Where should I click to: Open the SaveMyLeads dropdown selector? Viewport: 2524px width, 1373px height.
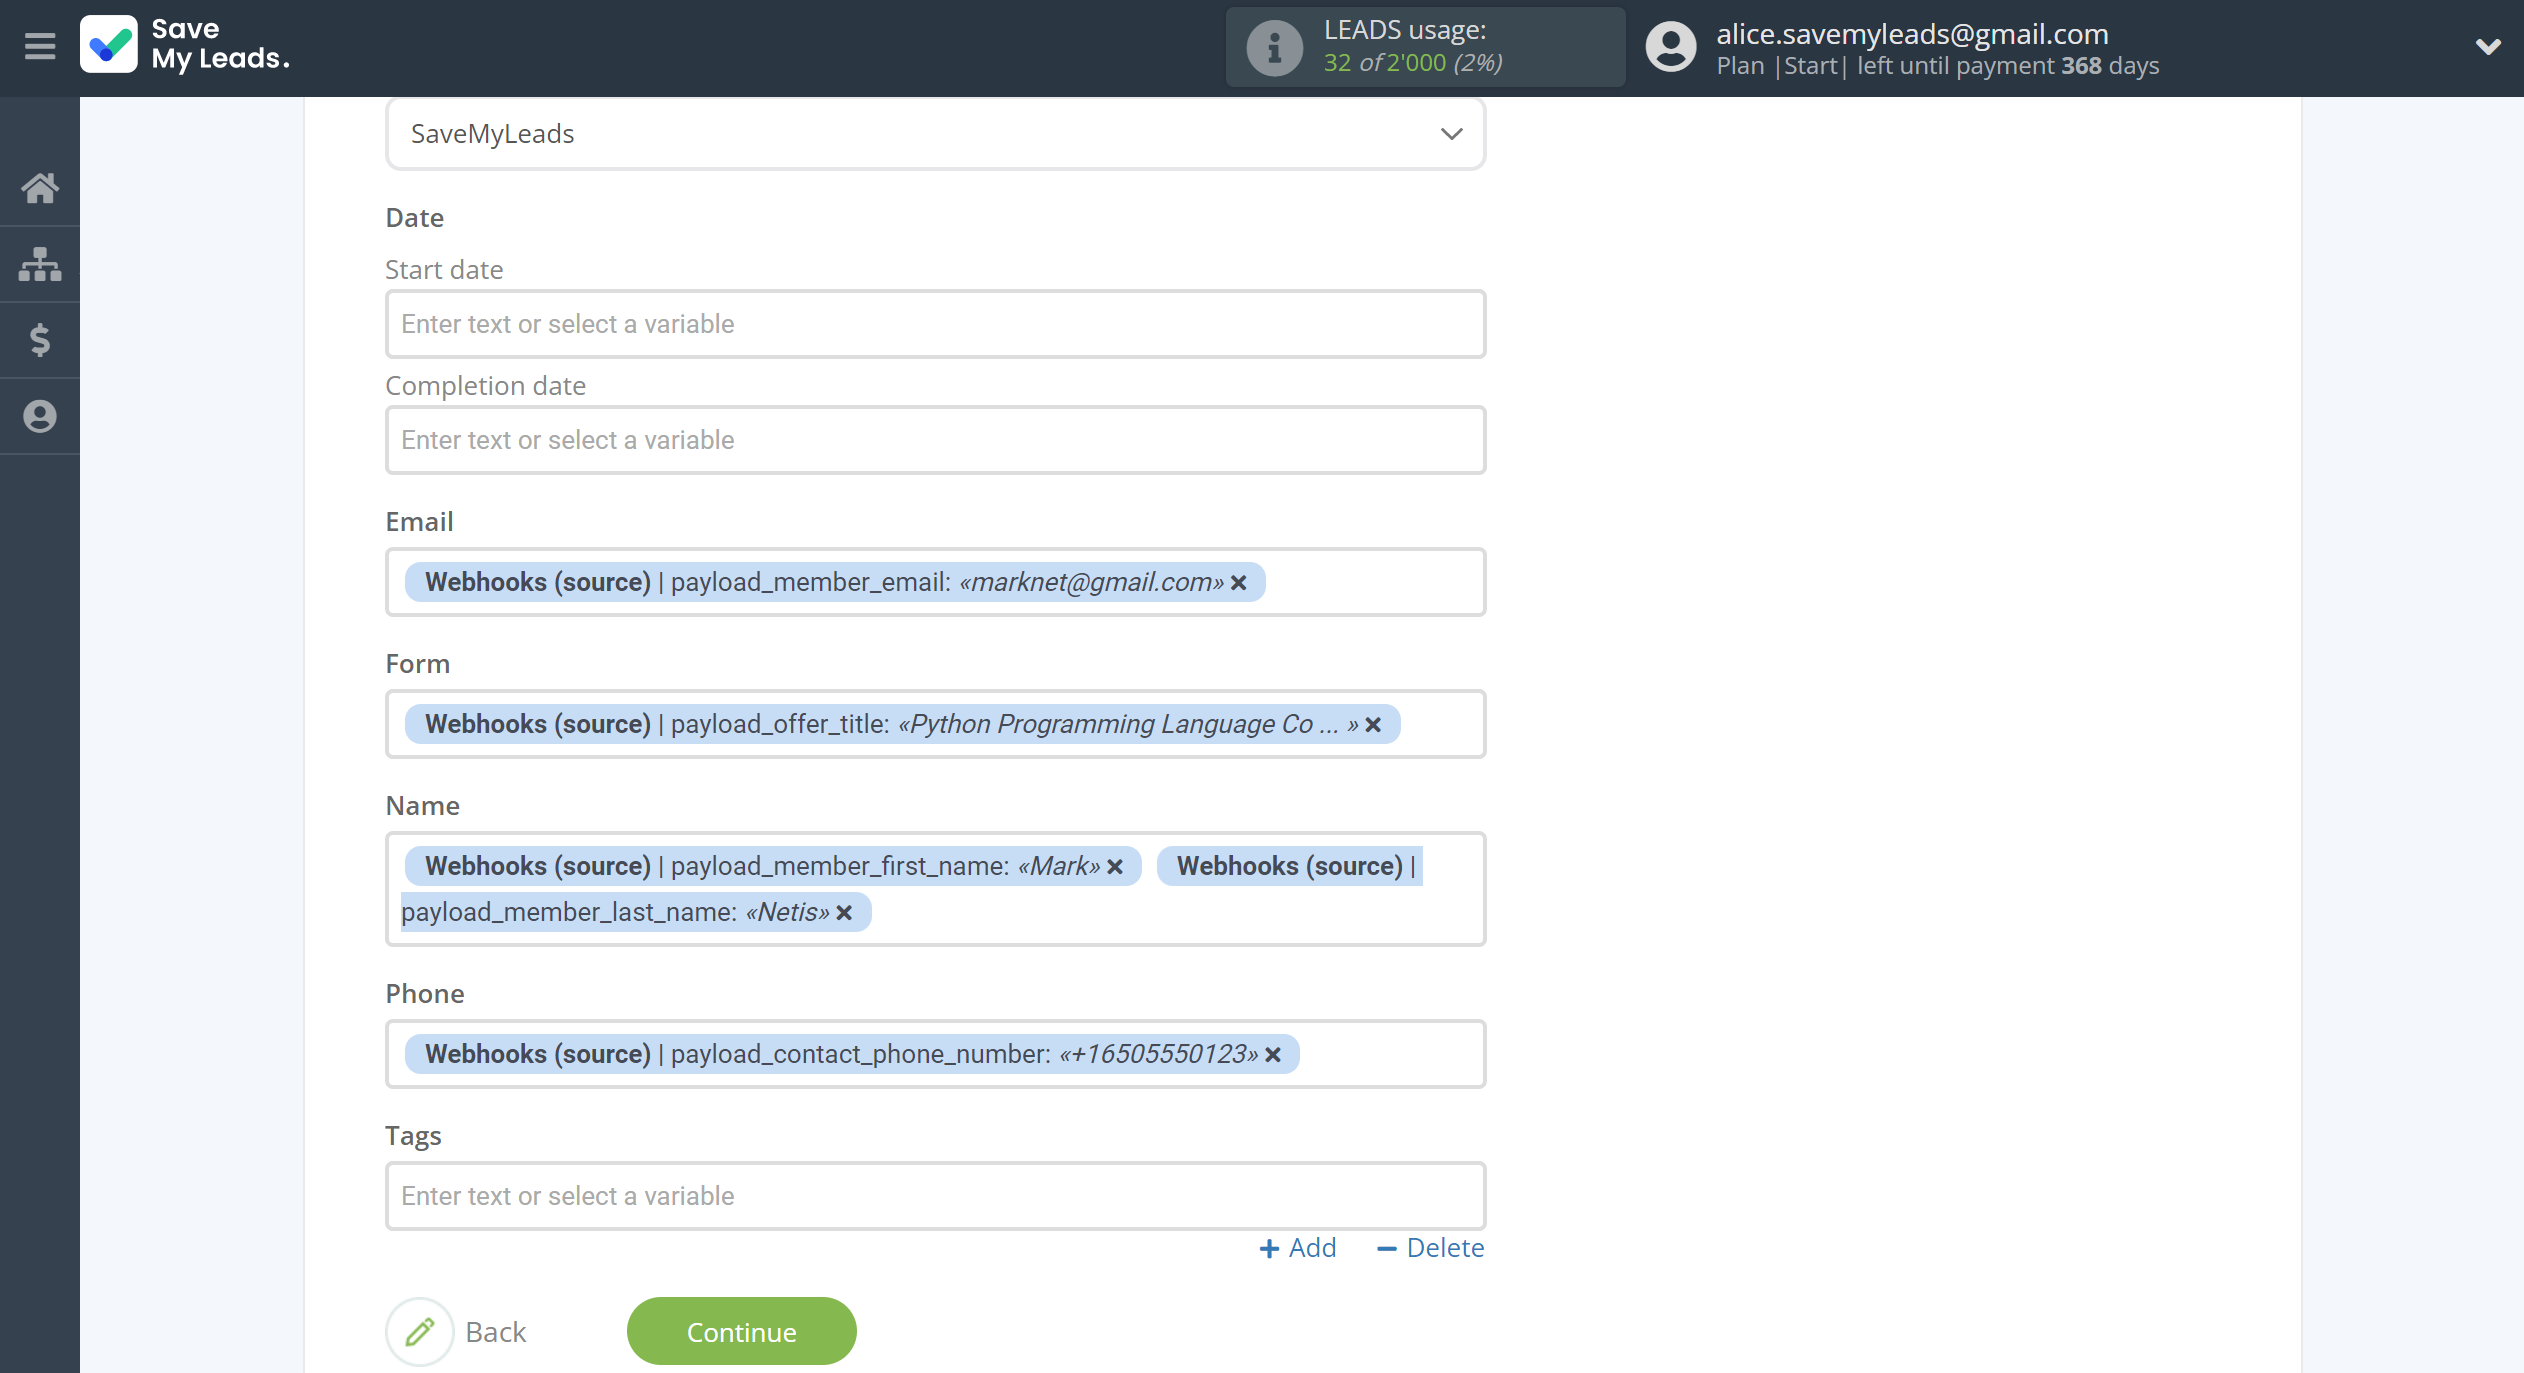pos(935,134)
